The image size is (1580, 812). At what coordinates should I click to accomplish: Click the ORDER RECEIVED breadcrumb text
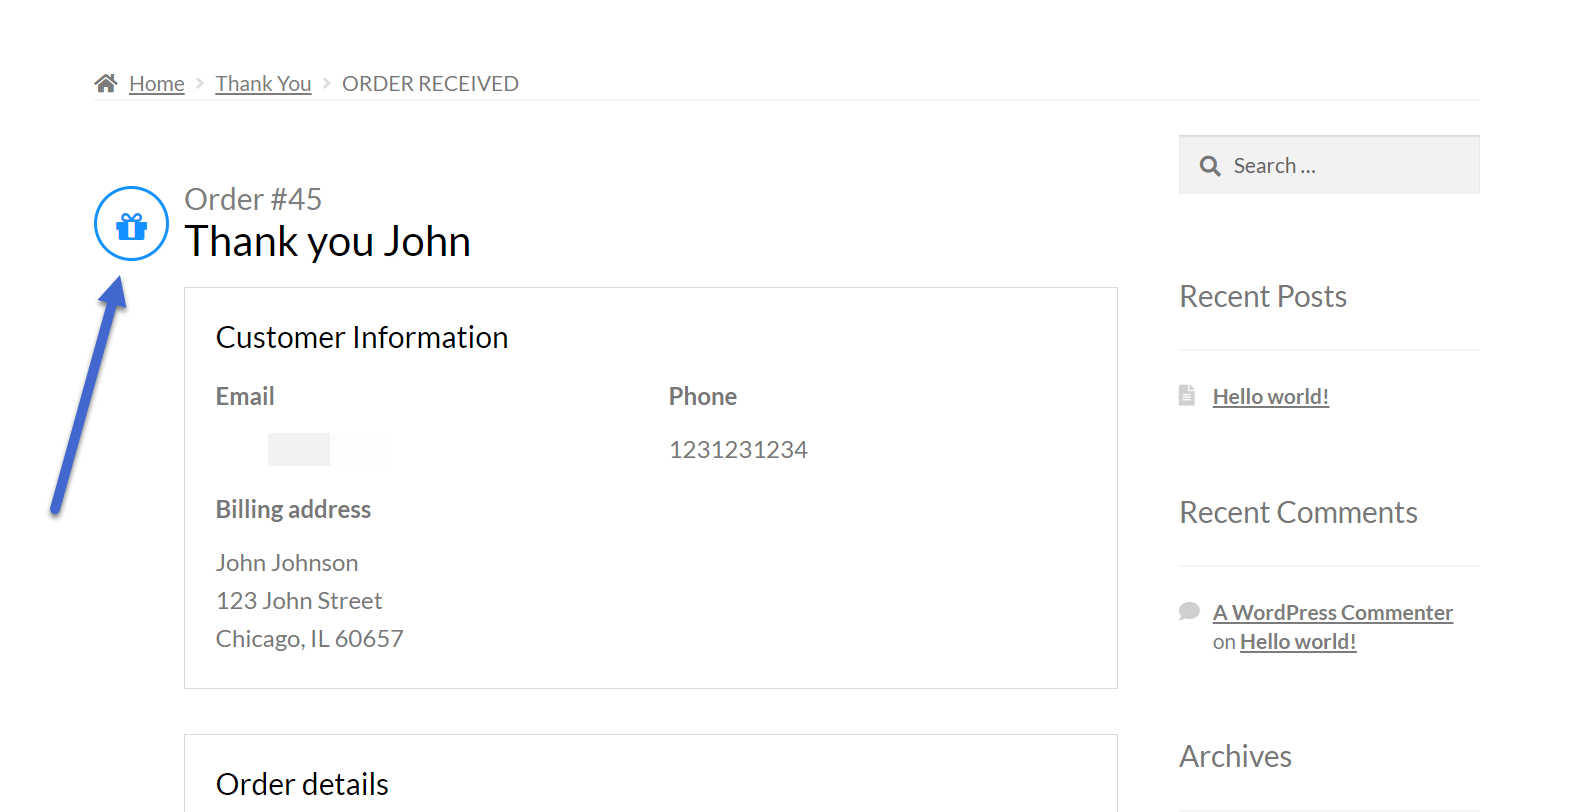point(430,84)
